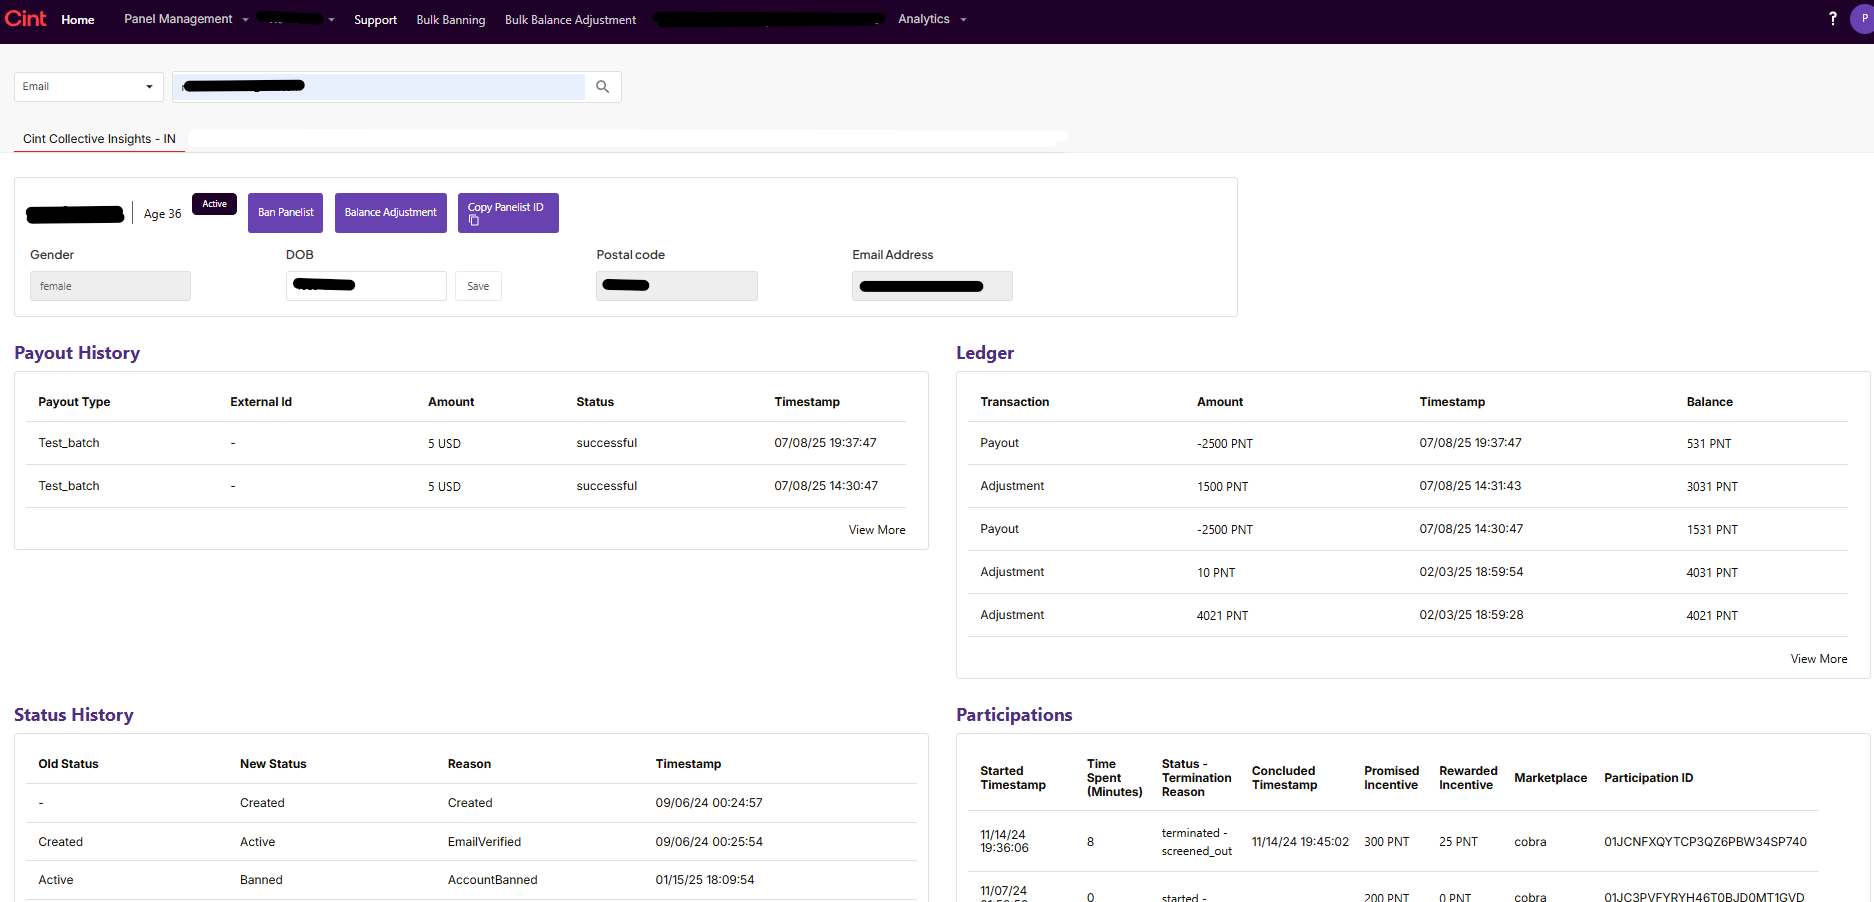Click balance 1531 PNT in Ledger

click(1712, 530)
